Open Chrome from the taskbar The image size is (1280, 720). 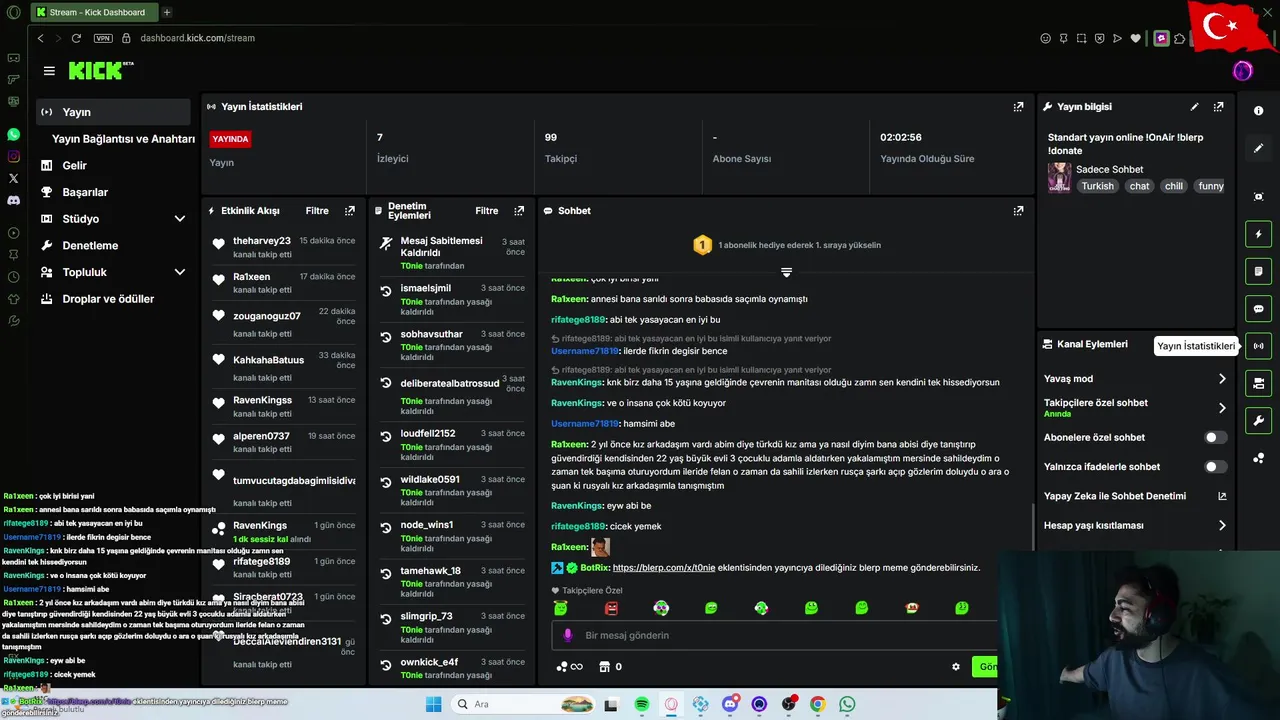click(817, 705)
